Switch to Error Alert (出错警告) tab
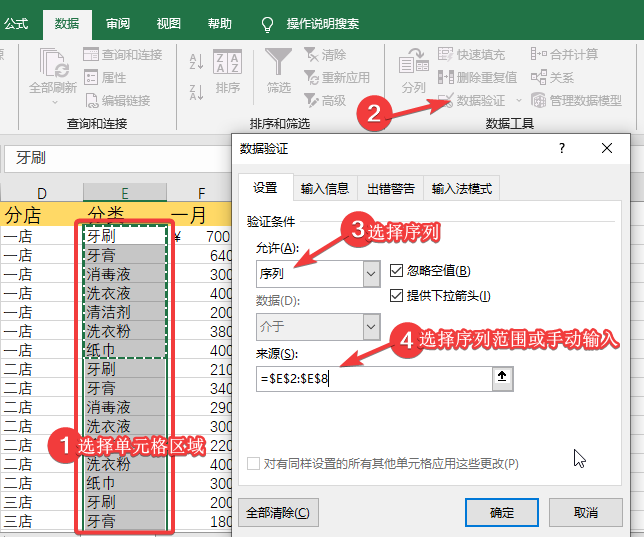Image resolution: width=644 pixels, height=537 pixels. tap(391, 188)
